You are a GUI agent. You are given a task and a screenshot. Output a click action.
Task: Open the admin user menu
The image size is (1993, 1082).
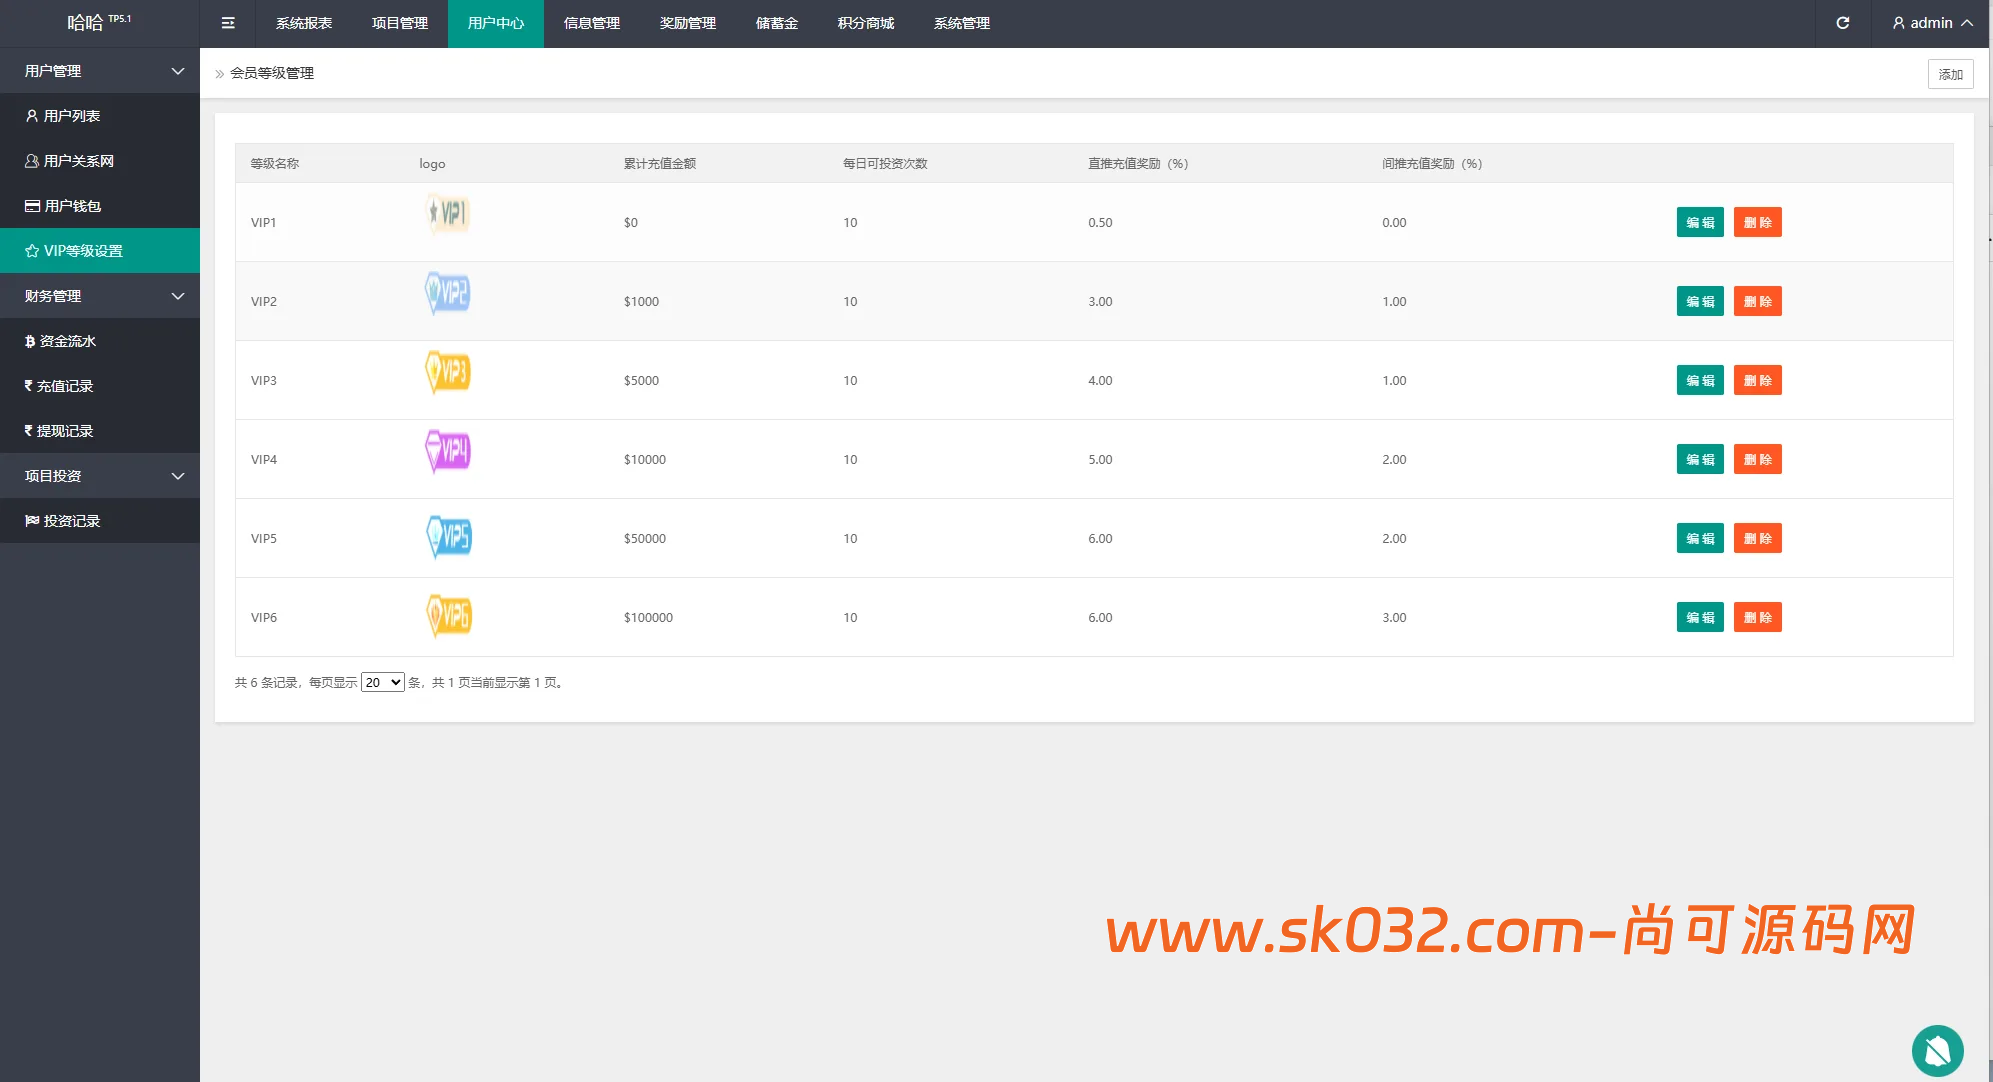[1932, 23]
